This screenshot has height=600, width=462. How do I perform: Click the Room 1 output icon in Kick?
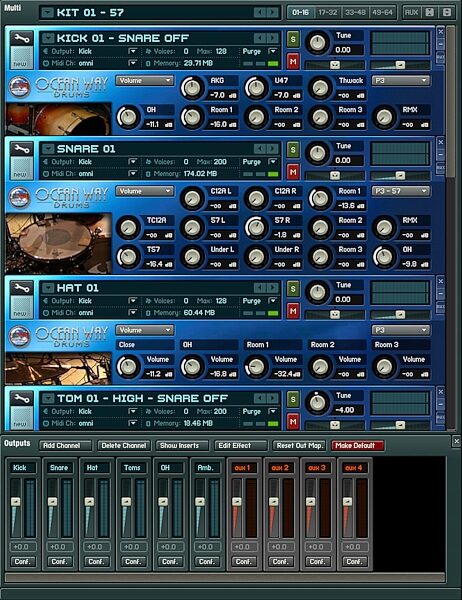click(233, 124)
